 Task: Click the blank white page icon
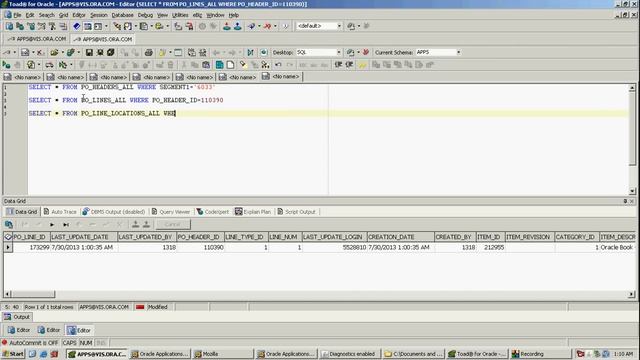tap(231, 65)
